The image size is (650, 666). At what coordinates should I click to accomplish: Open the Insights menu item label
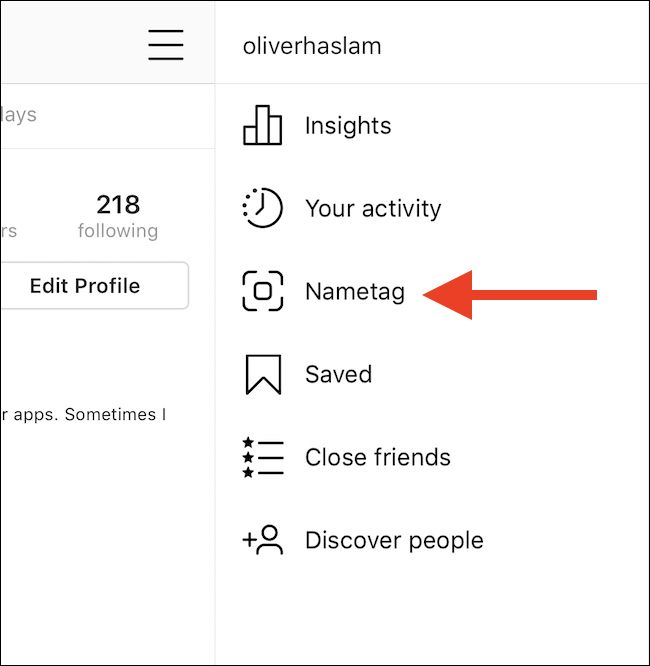click(x=348, y=126)
